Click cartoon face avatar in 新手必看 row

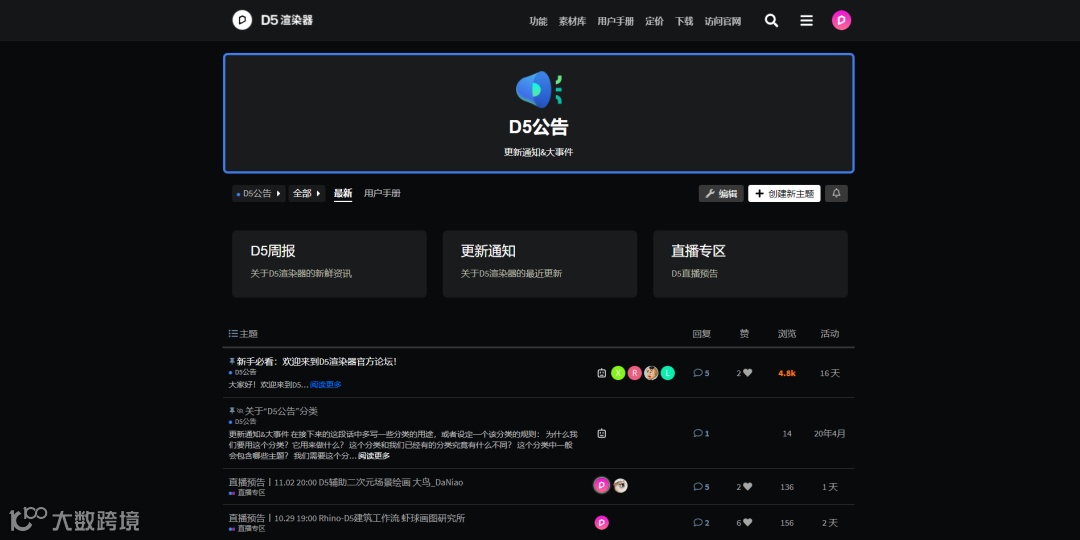click(651, 373)
